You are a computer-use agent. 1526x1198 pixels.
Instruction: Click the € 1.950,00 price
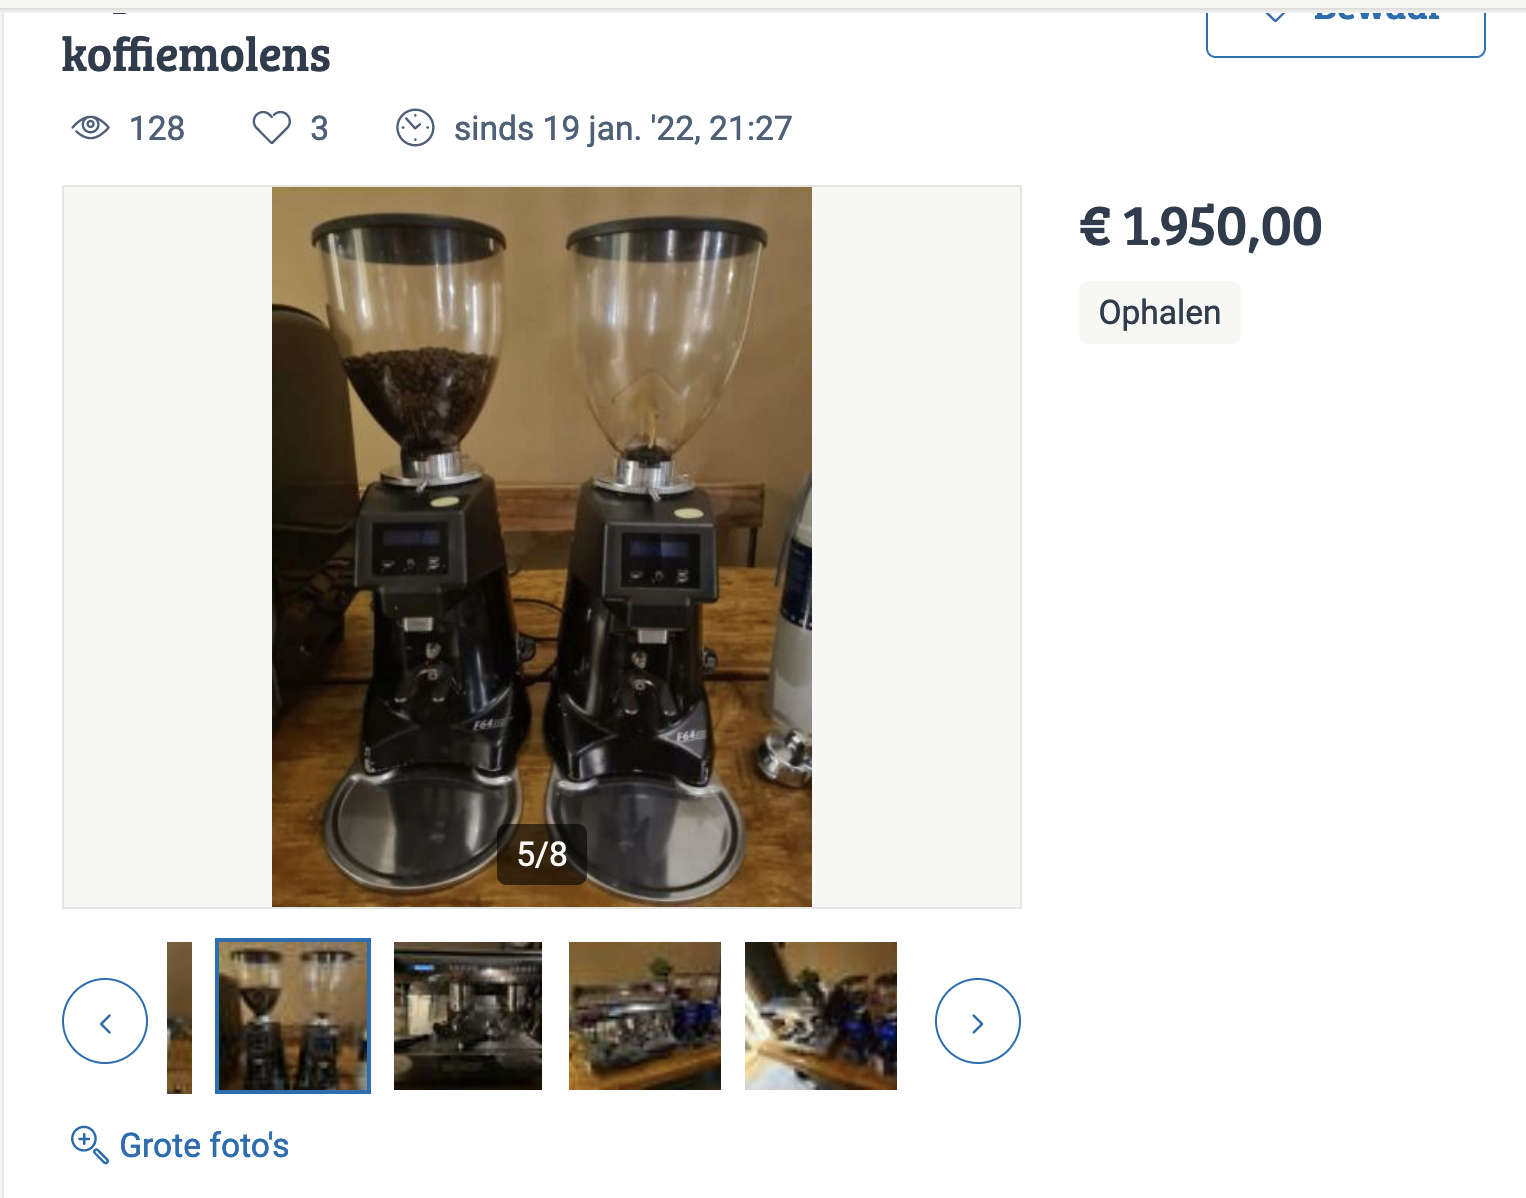[1201, 227]
